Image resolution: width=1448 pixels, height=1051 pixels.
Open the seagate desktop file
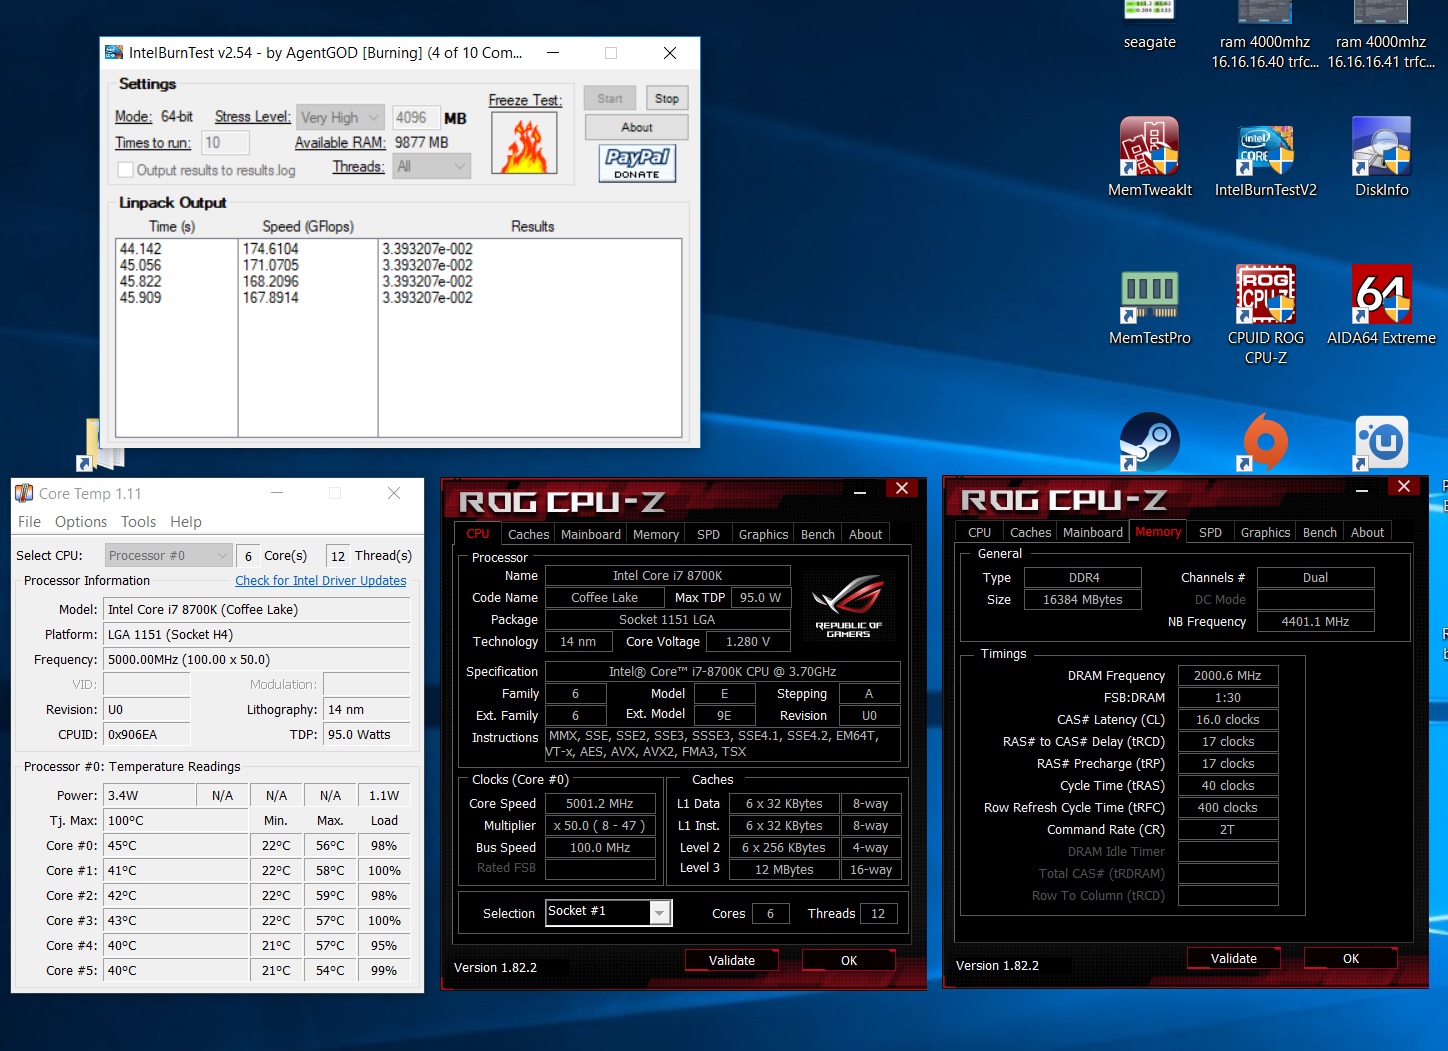point(1149,26)
